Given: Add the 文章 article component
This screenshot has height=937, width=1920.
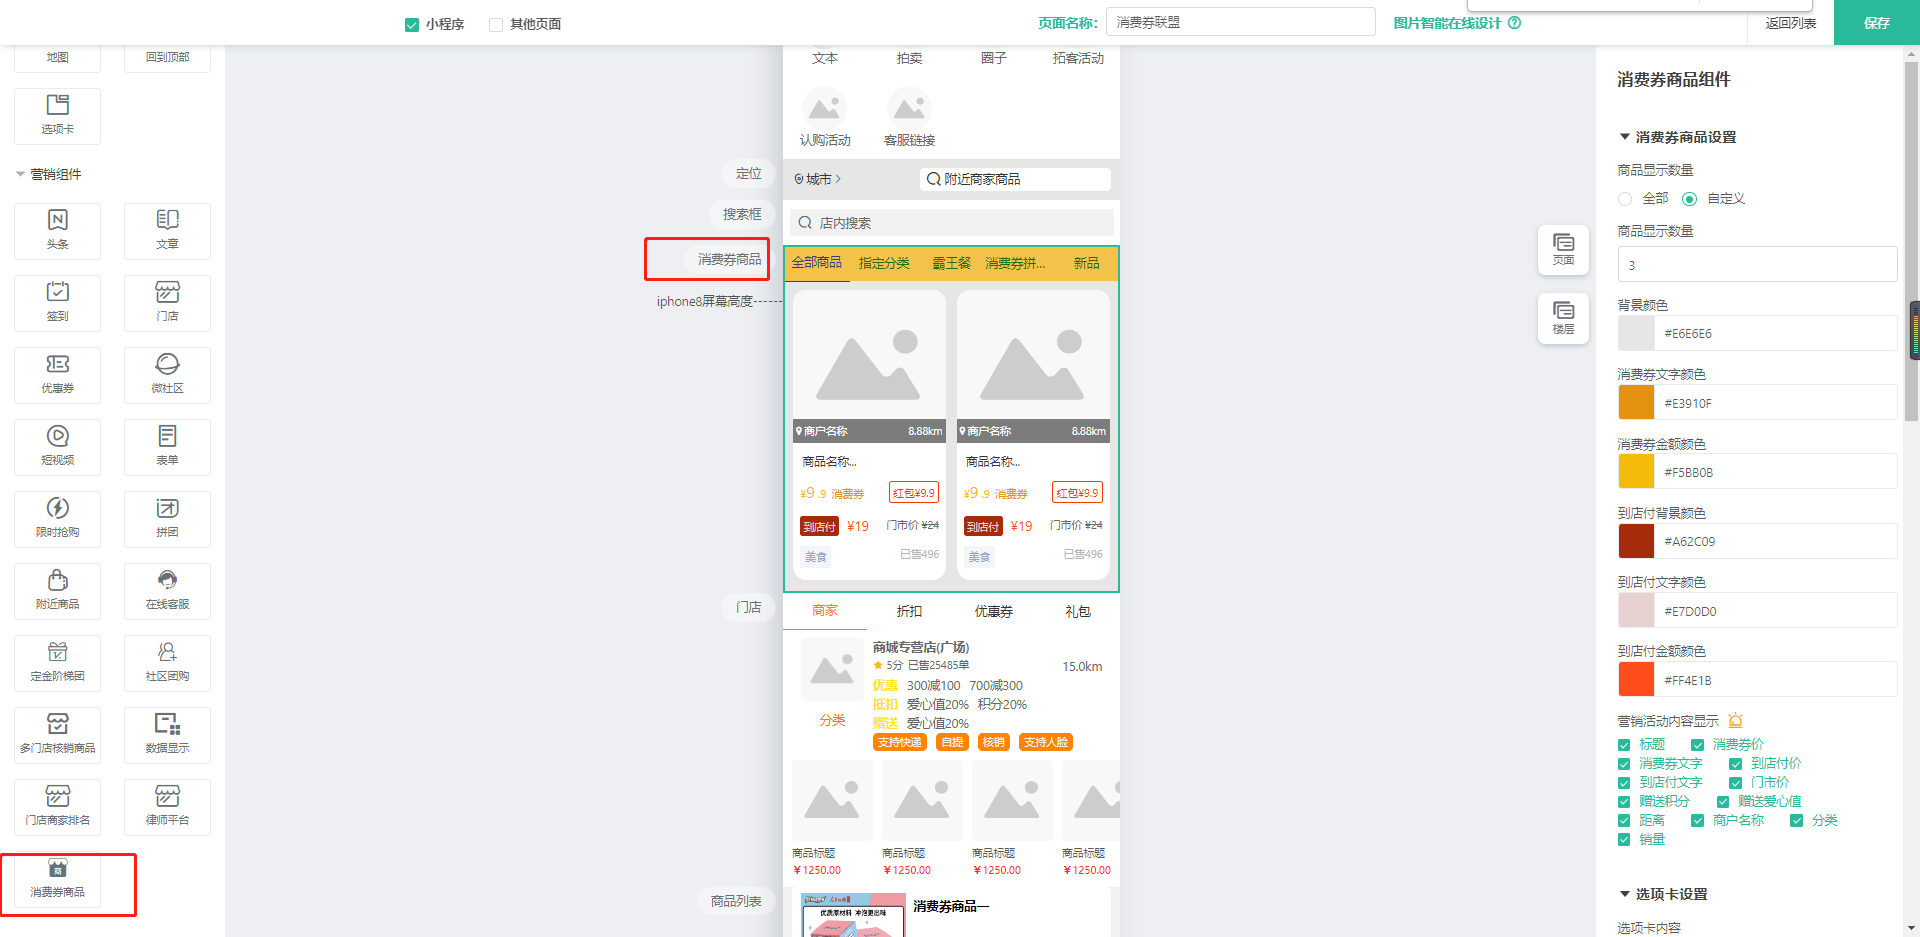Looking at the screenshot, I should pos(167,231).
